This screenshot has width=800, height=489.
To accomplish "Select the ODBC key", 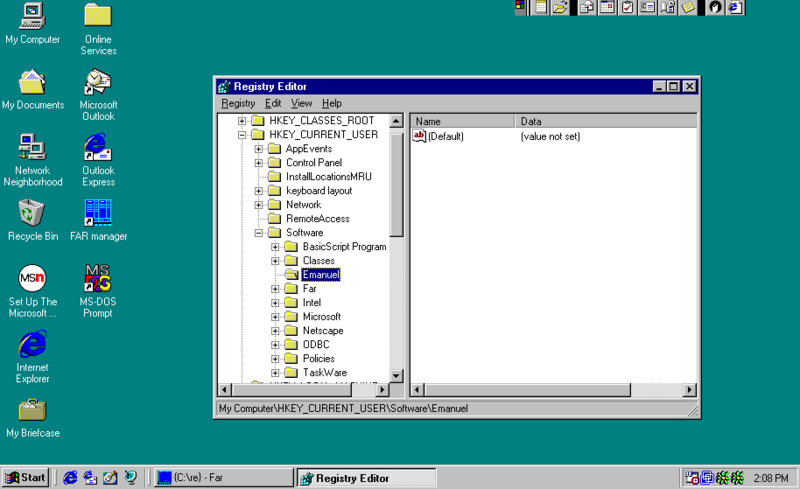I will click(x=316, y=345).
